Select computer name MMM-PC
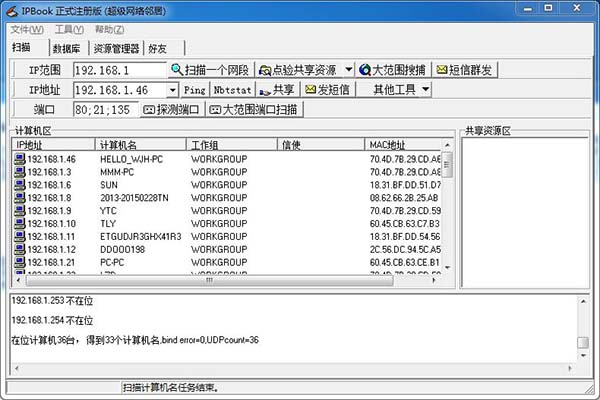 coord(117,172)
